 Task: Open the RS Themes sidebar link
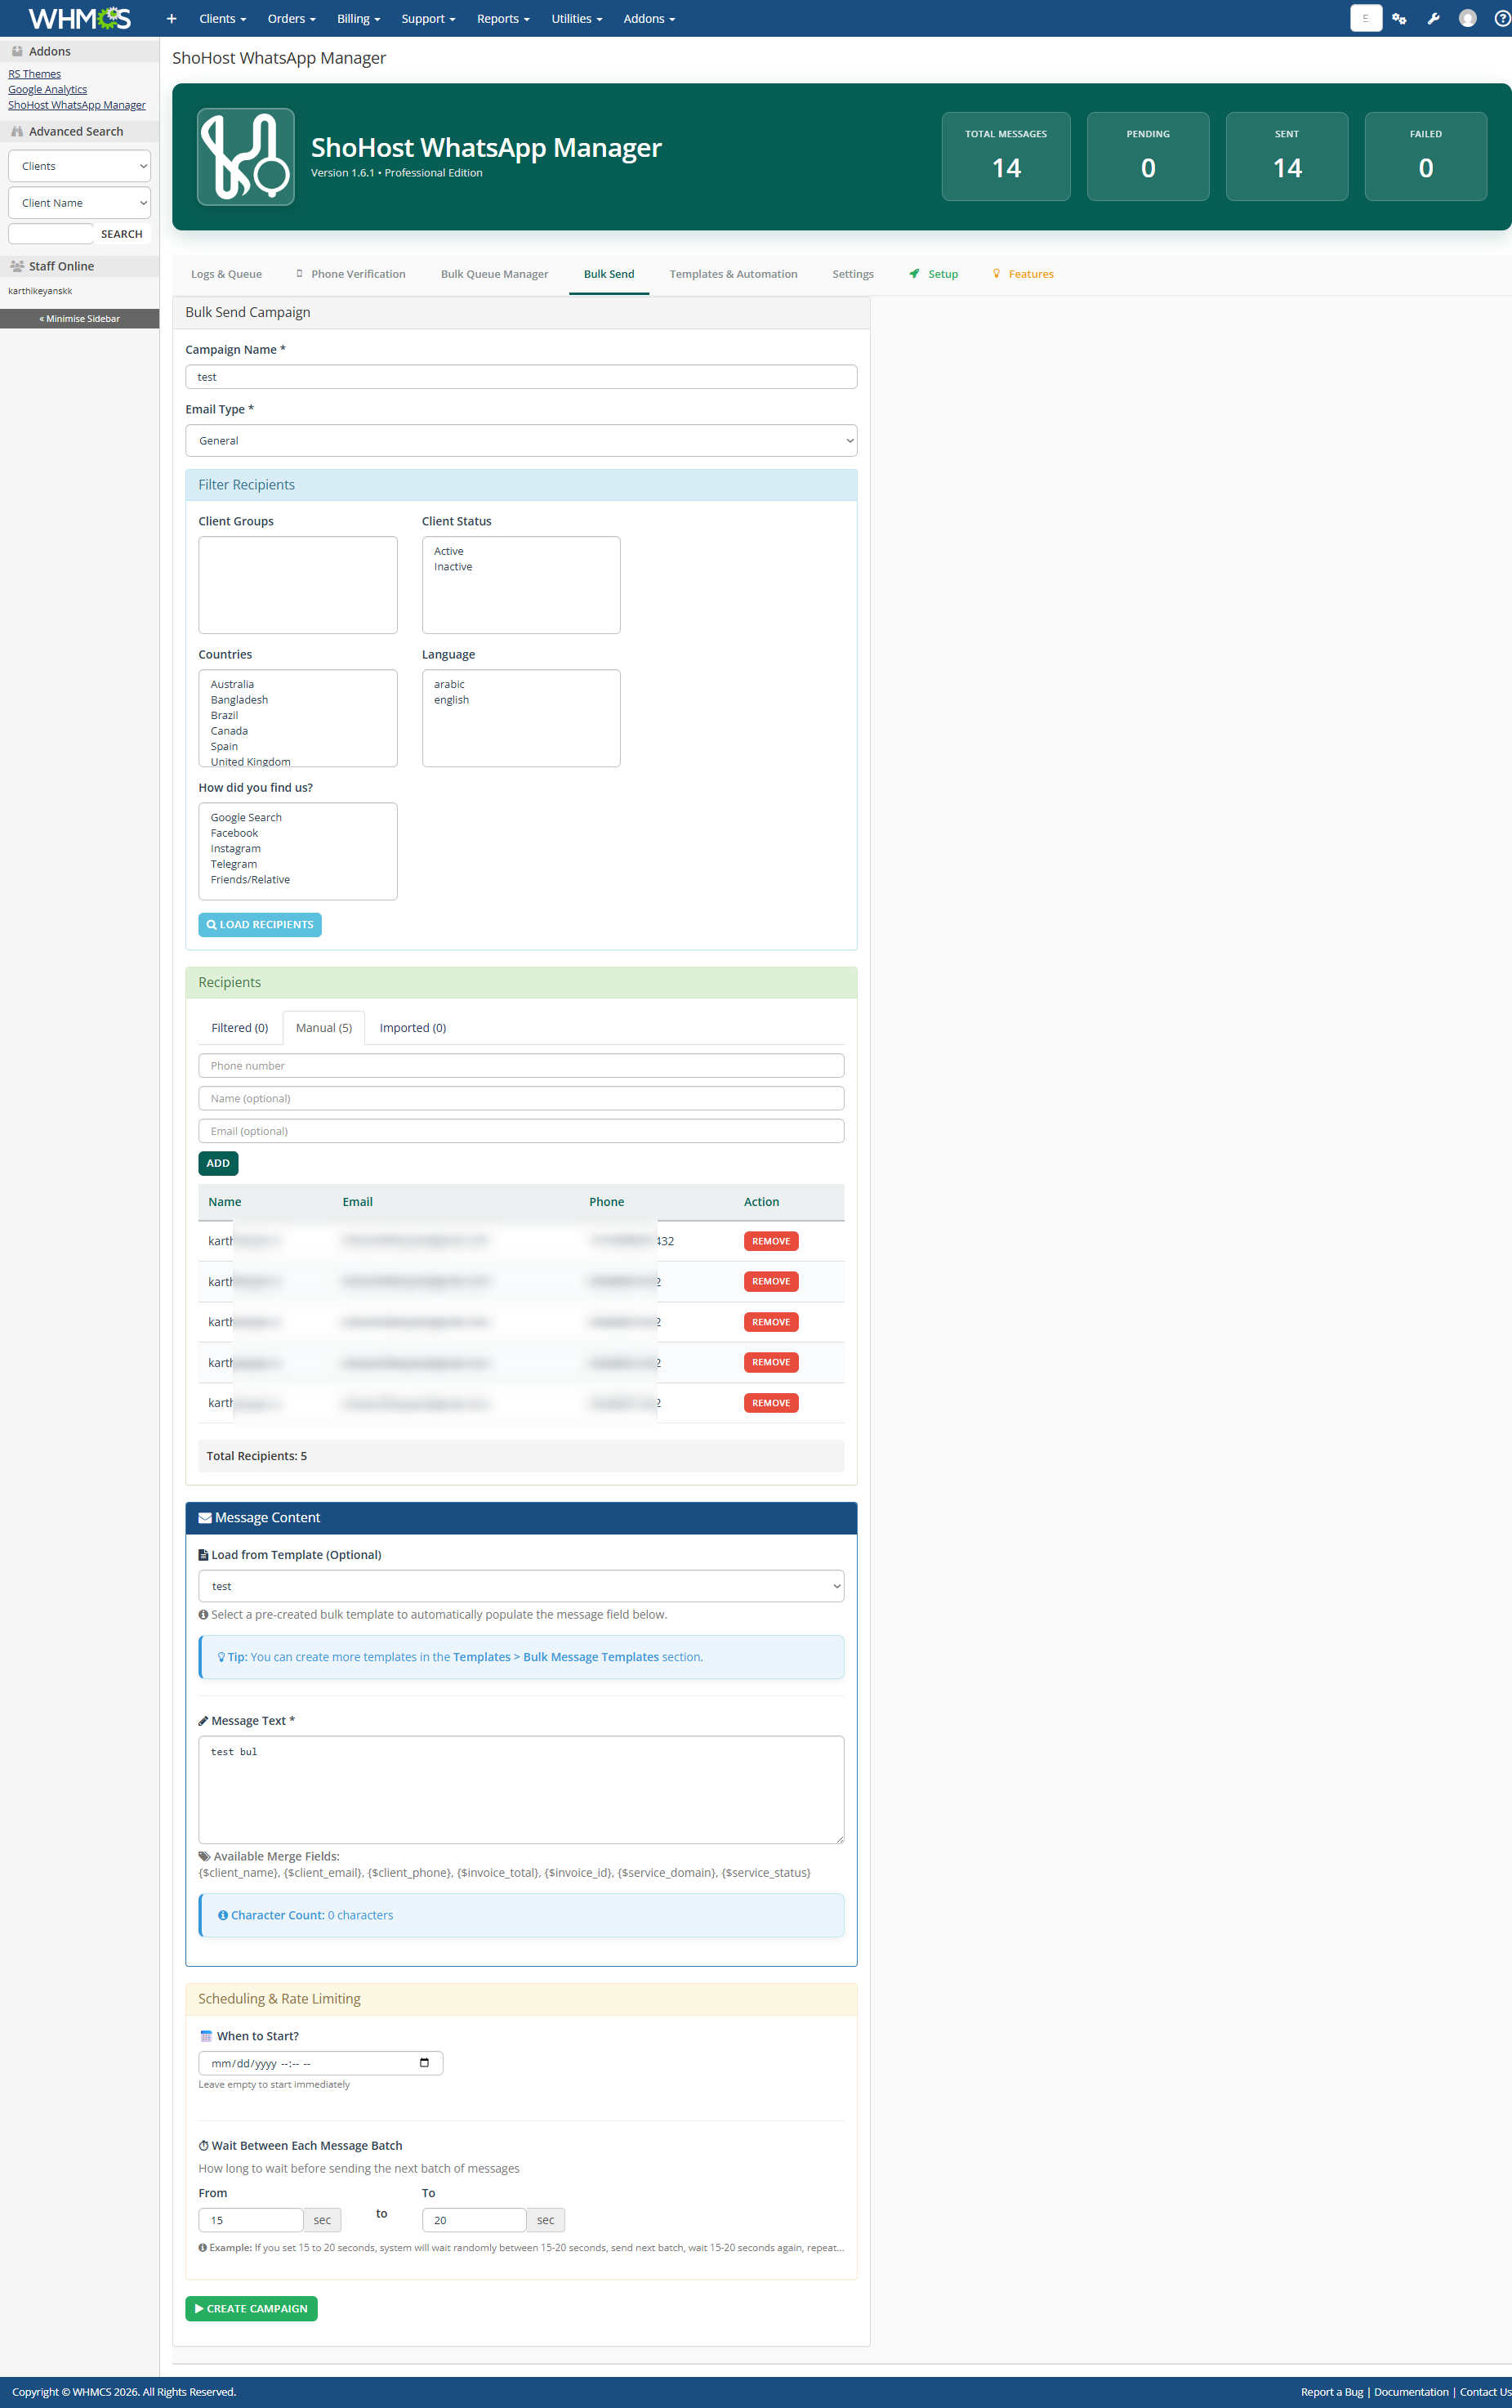35,74
